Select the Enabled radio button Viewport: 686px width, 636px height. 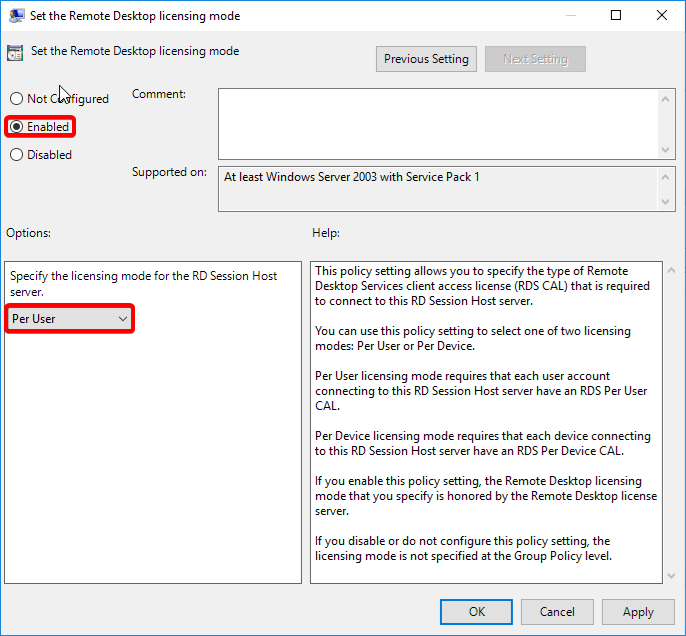tap(16, 127)
